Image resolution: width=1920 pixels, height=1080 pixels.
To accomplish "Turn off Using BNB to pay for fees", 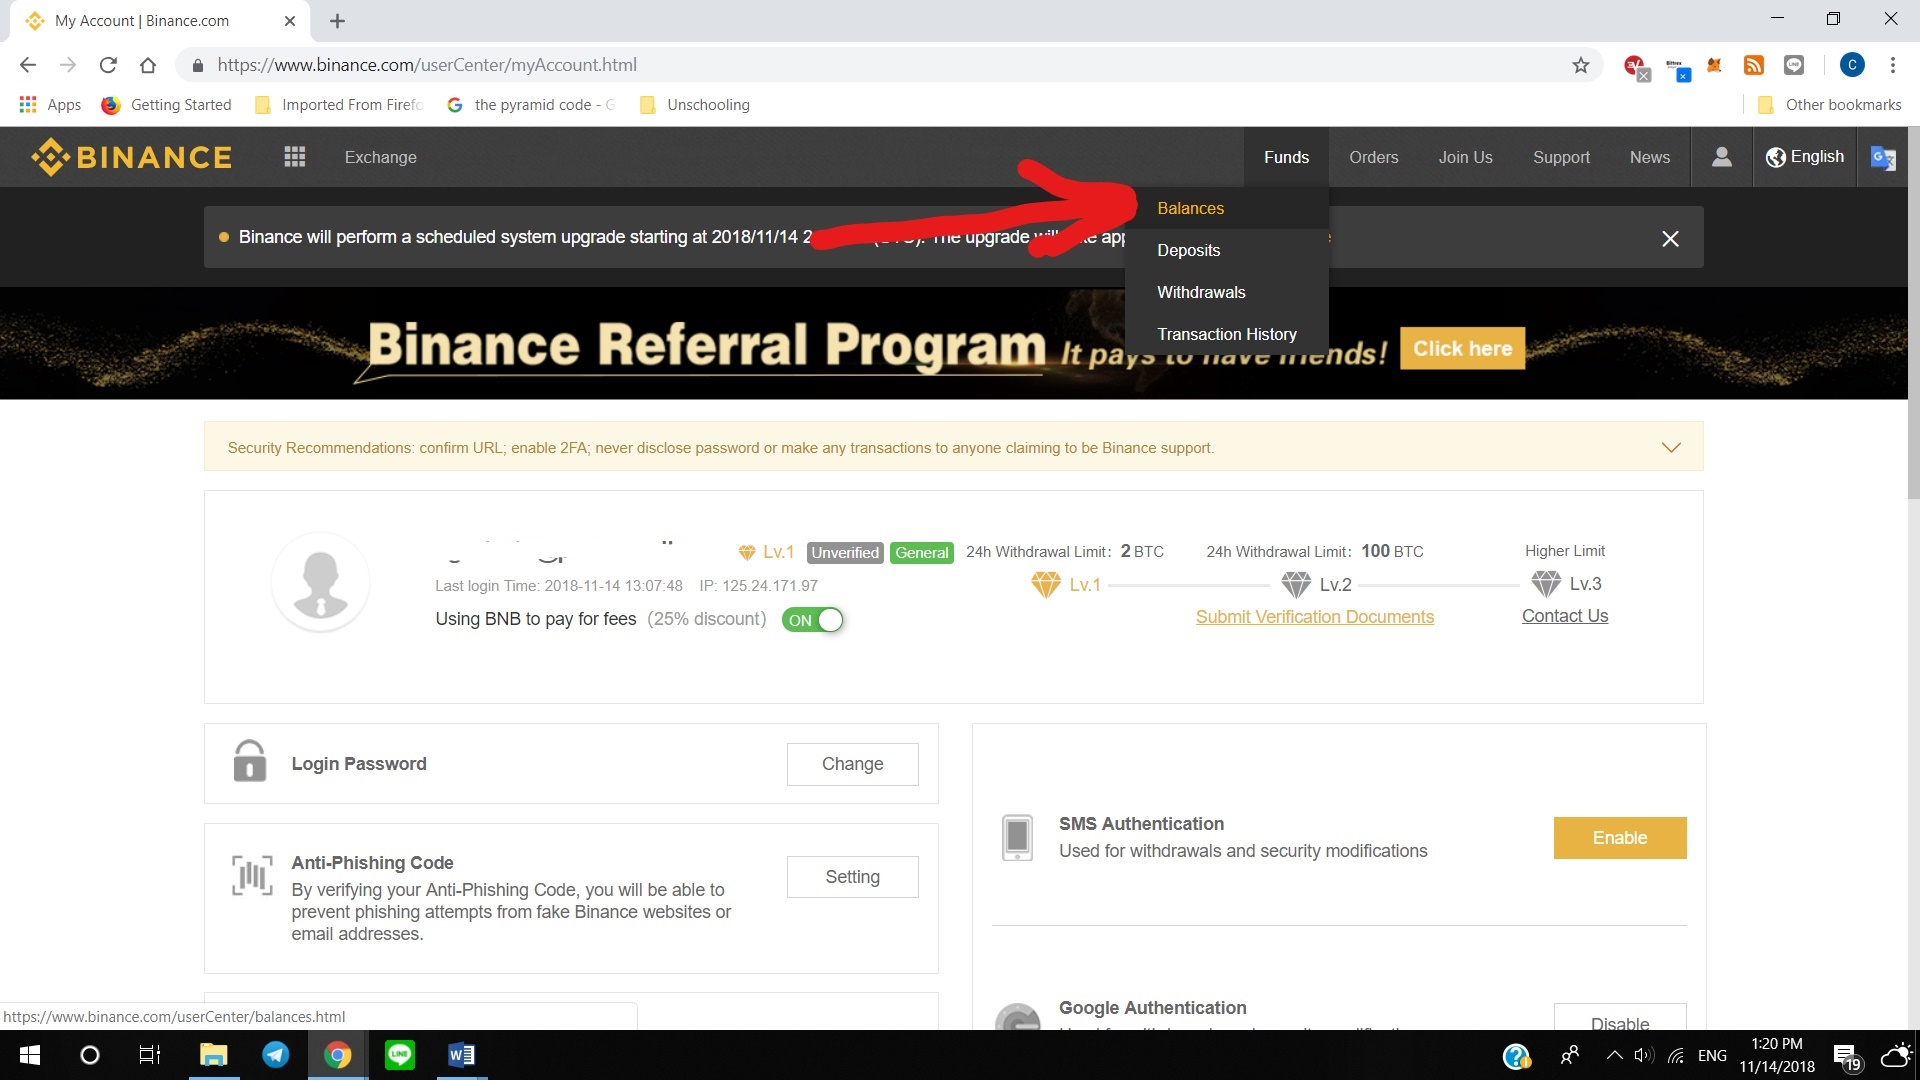I will click(813, 619).
